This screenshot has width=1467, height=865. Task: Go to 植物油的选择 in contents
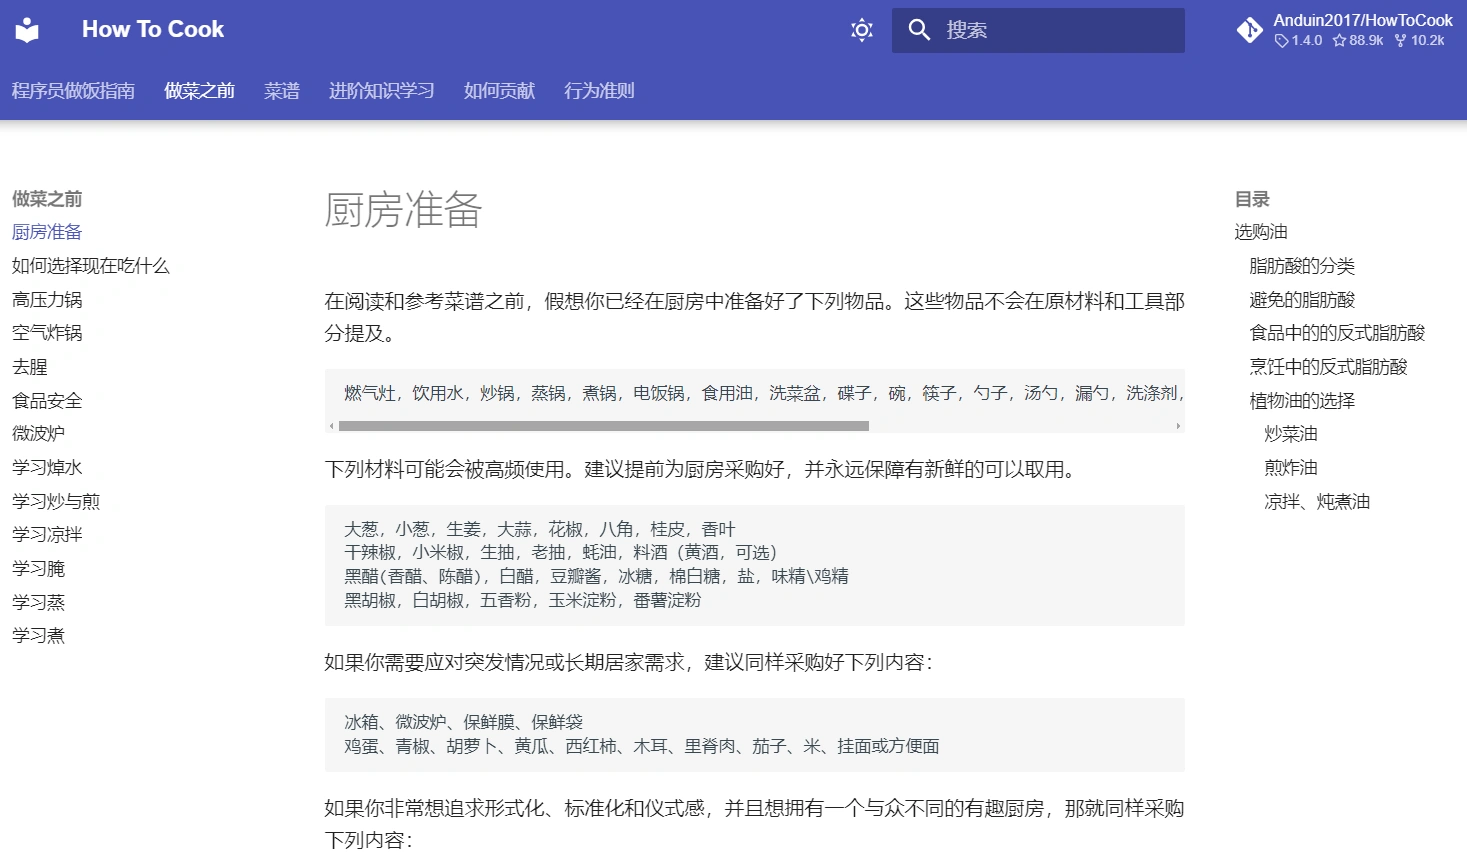(x=1301, y=400)
